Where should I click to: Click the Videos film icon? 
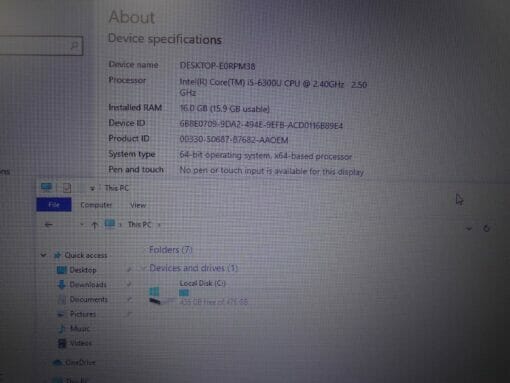click(x=62, y=343)
